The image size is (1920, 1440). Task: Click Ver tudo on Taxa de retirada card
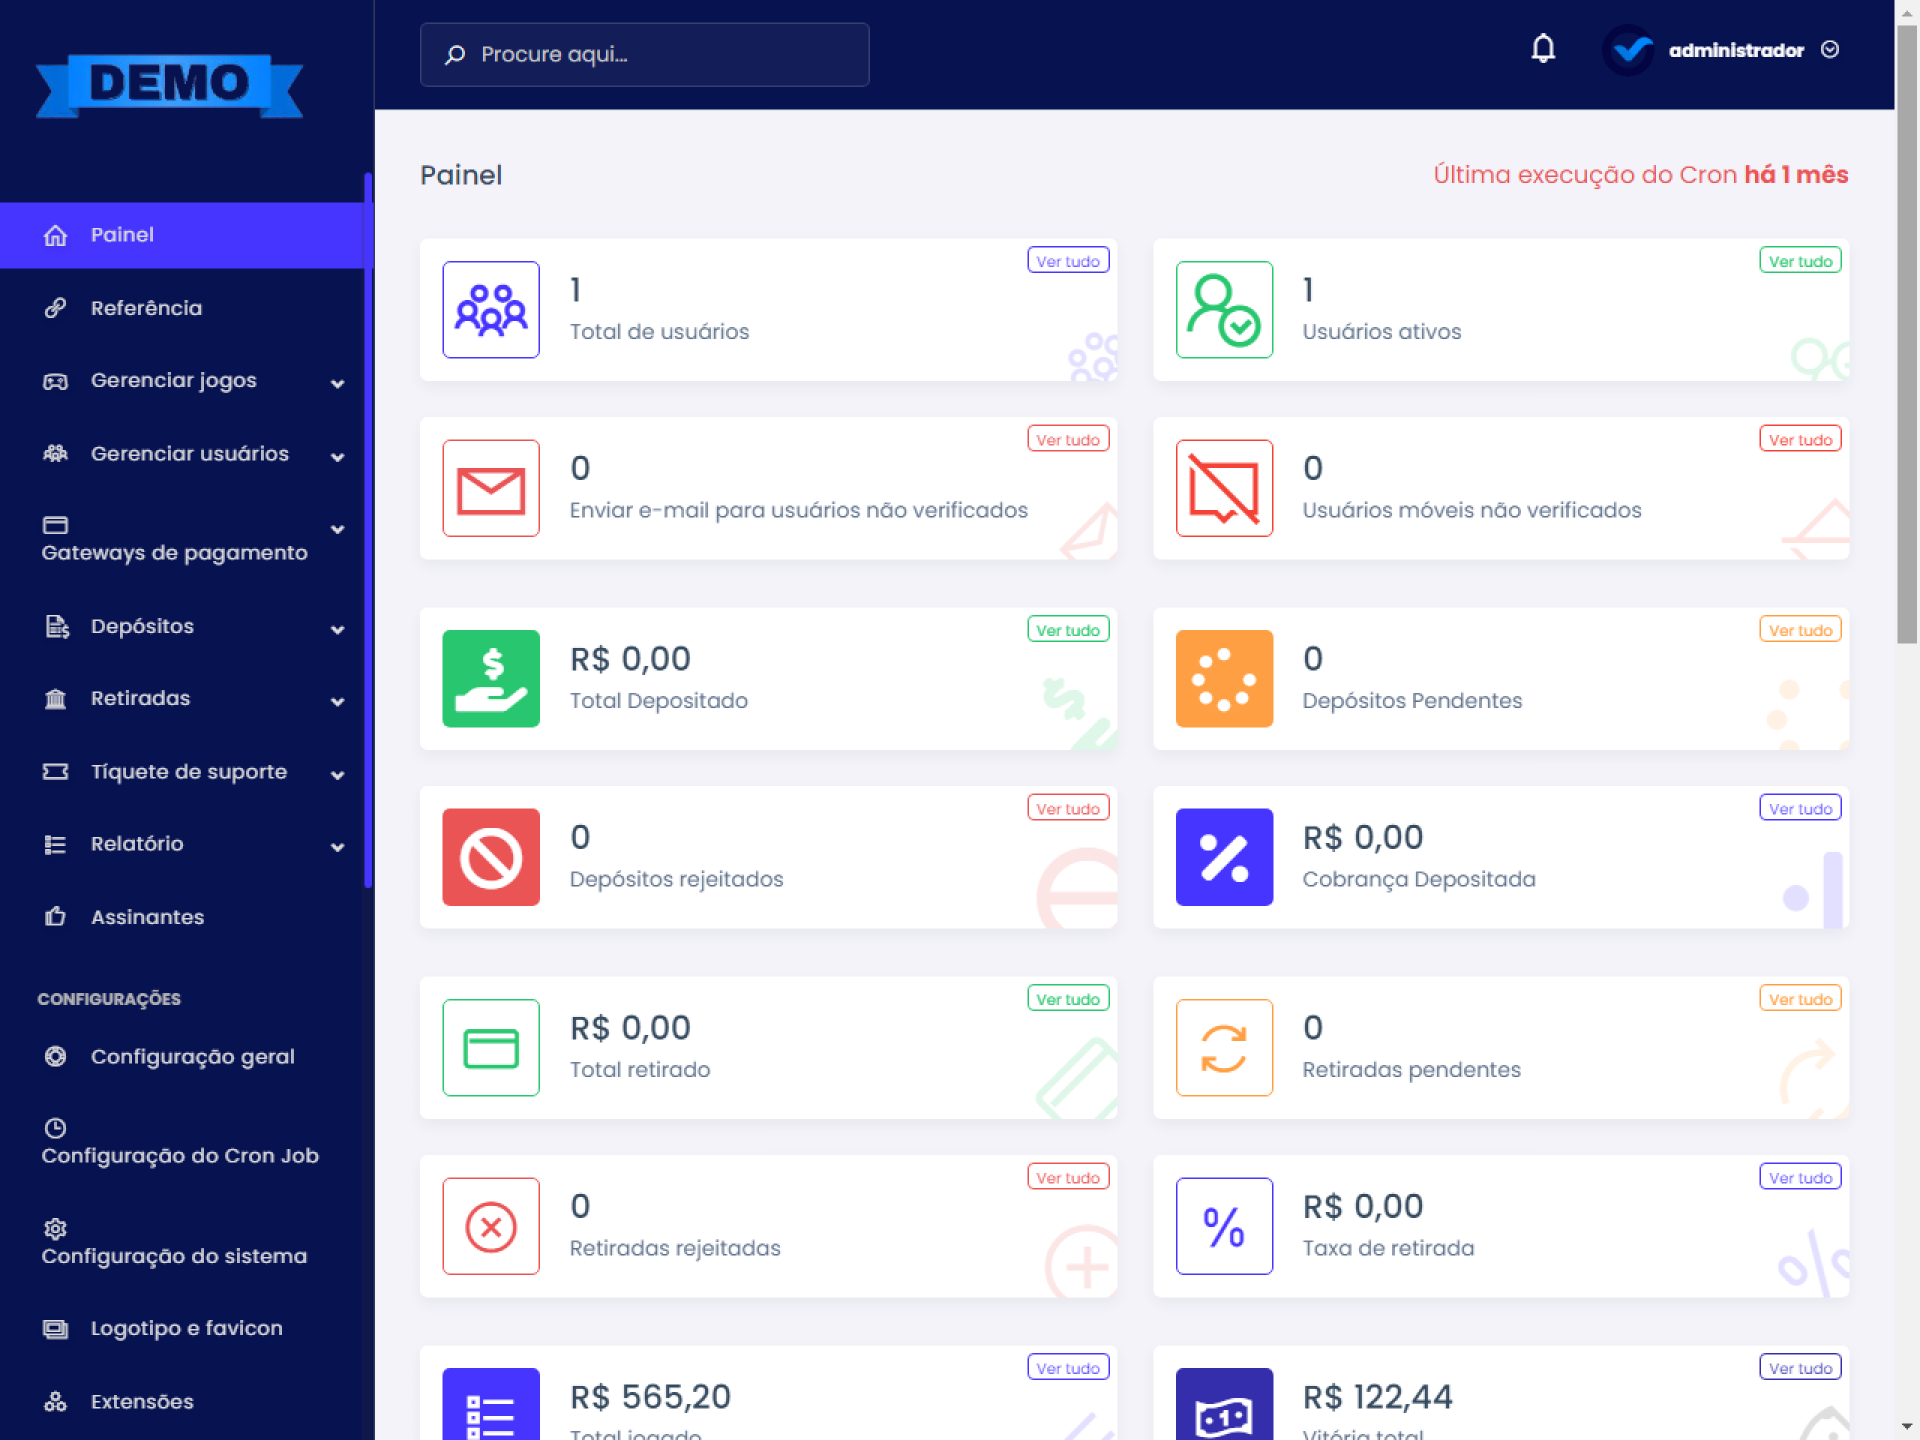click(1800, 1177)
